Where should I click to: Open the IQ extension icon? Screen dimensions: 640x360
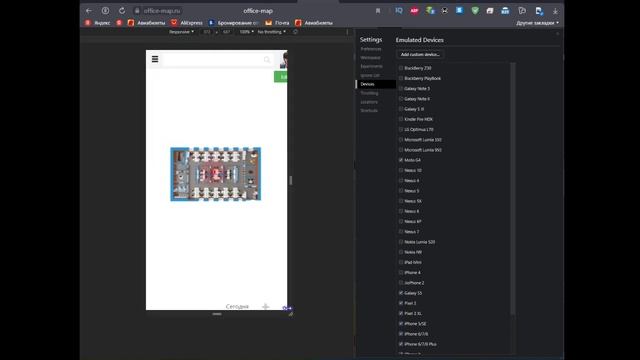coord(399,11)
